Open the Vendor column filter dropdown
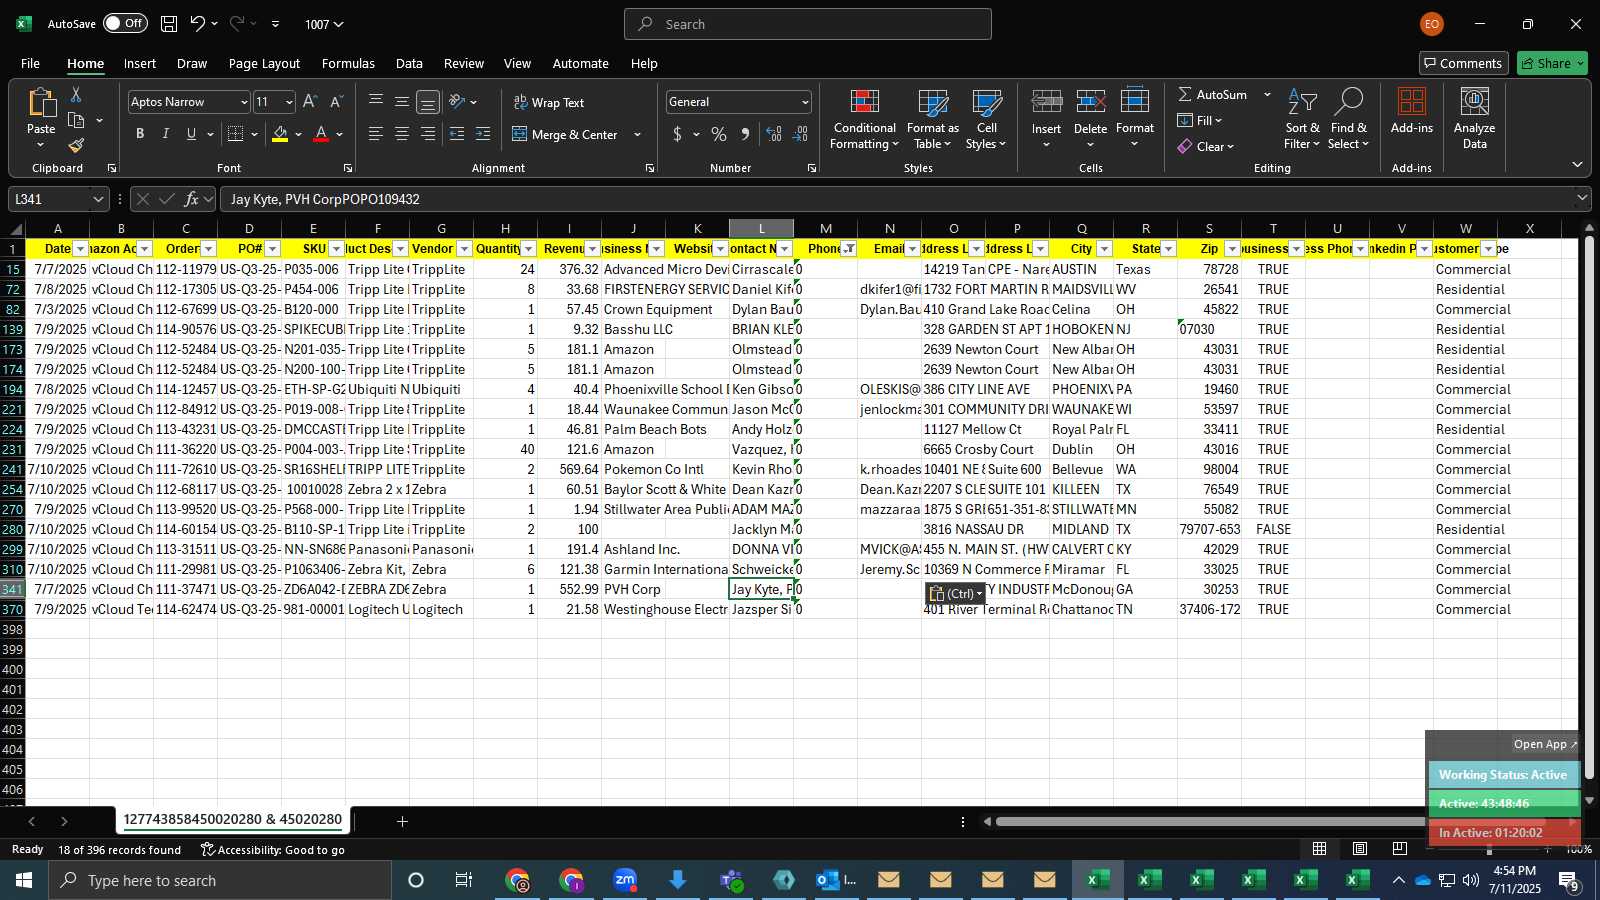1600x900 pixels. point(464,249)
